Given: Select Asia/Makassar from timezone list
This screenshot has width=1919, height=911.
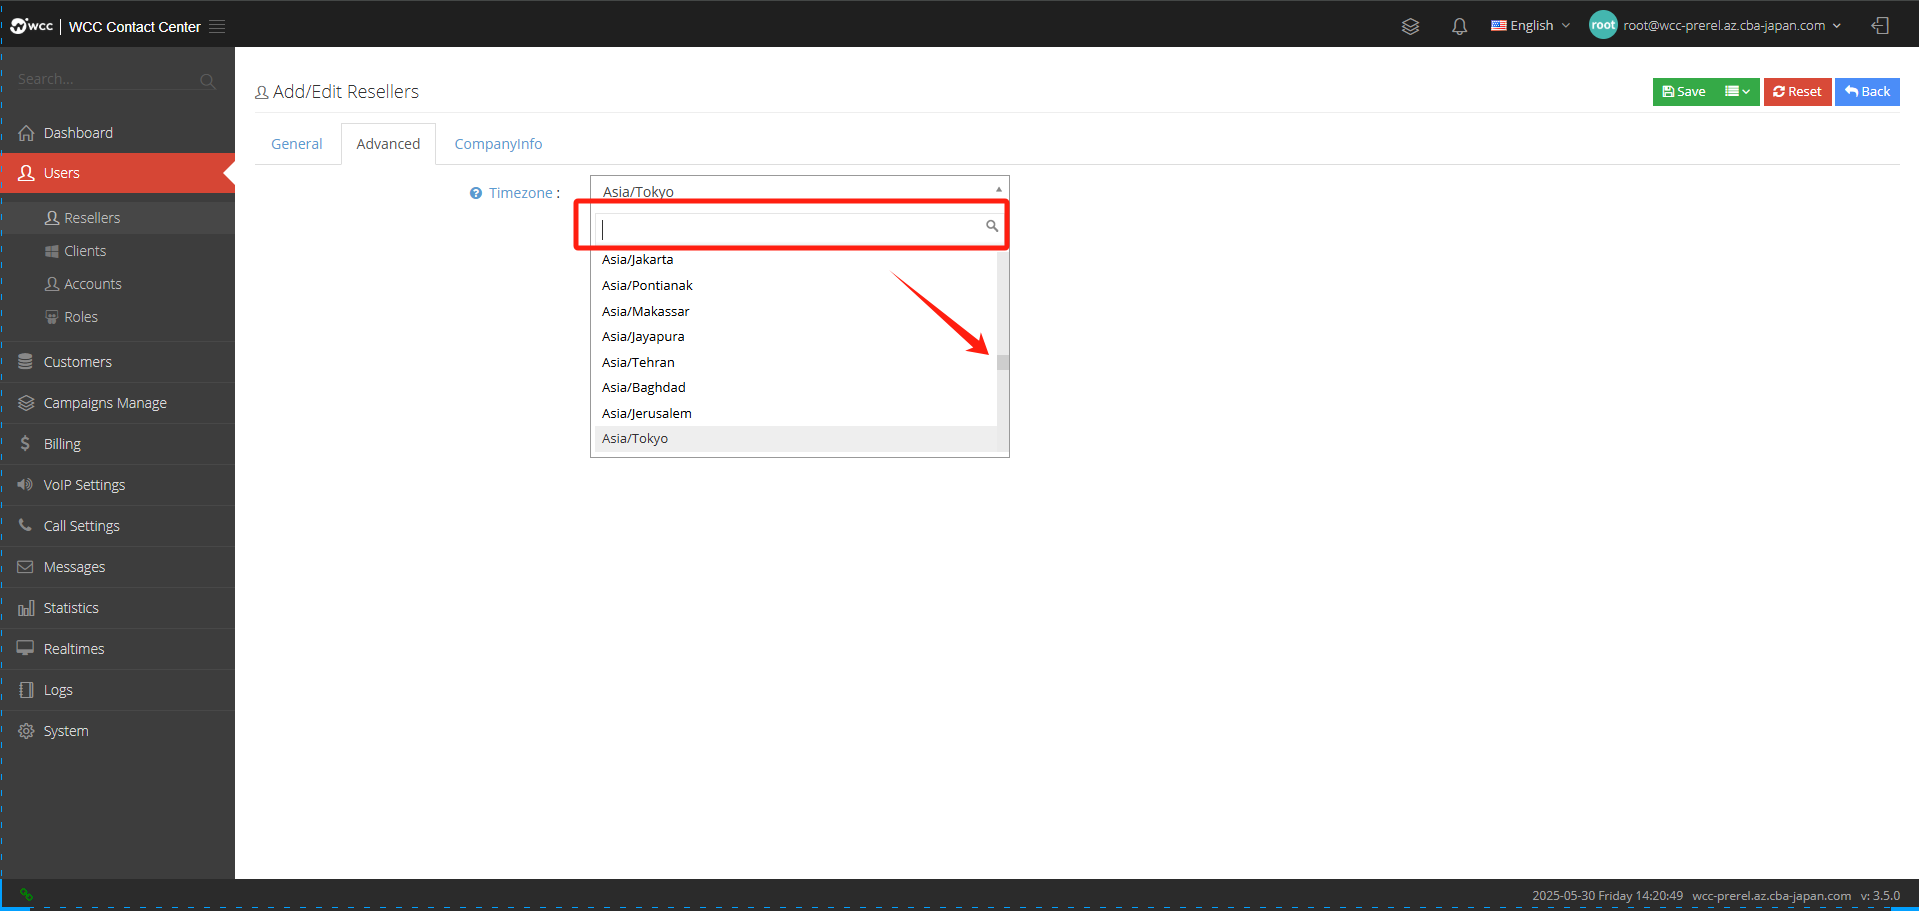Looking at the screenshot, I should (796, 312).
